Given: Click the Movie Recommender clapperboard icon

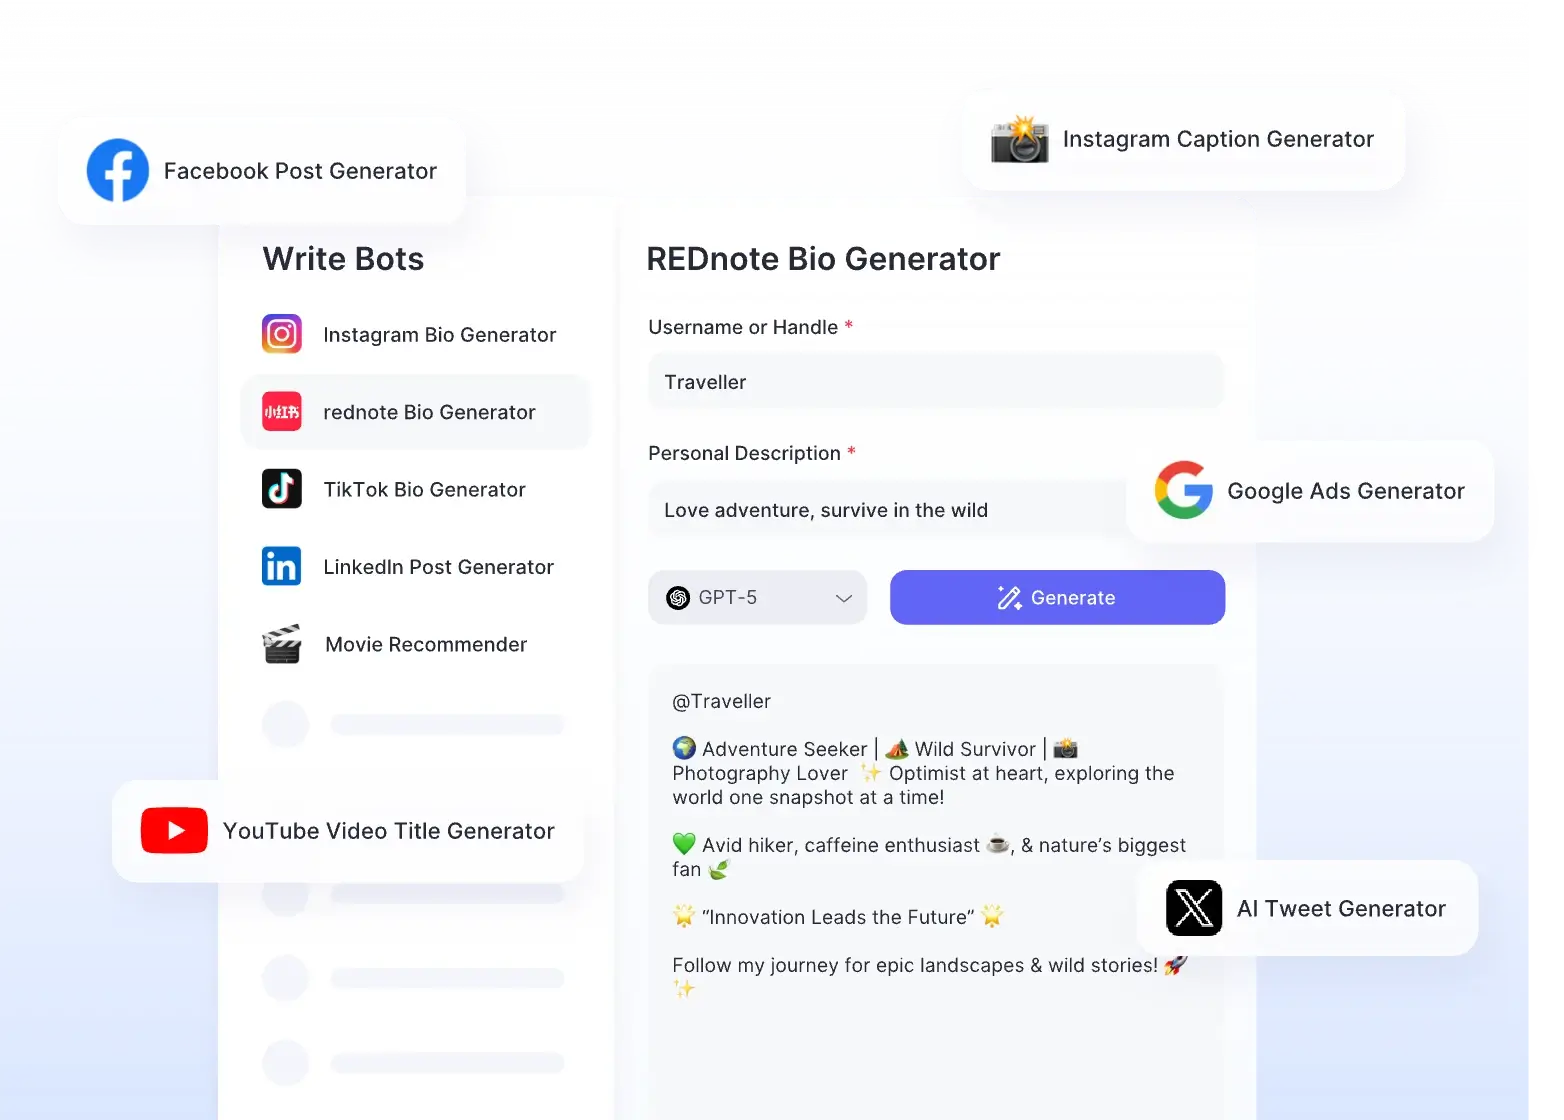Looking at the screenshot, I should coord(282,644).
